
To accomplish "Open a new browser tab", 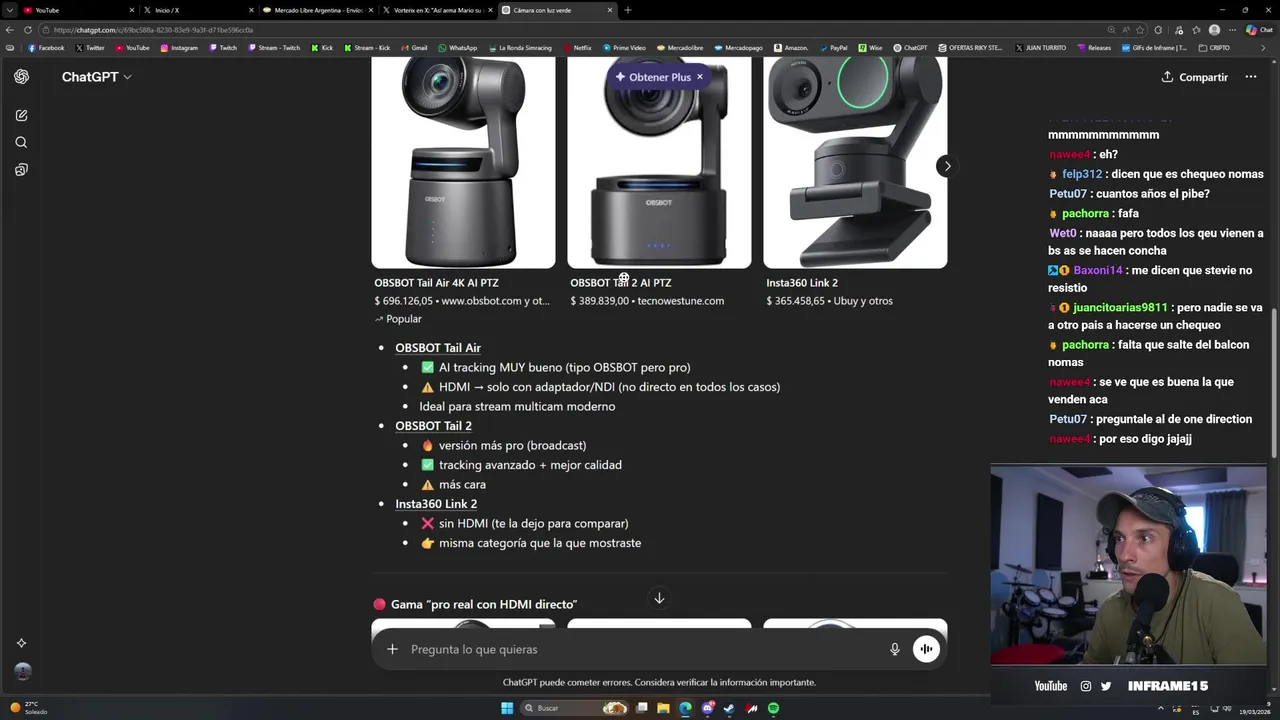I will point(628,10).
